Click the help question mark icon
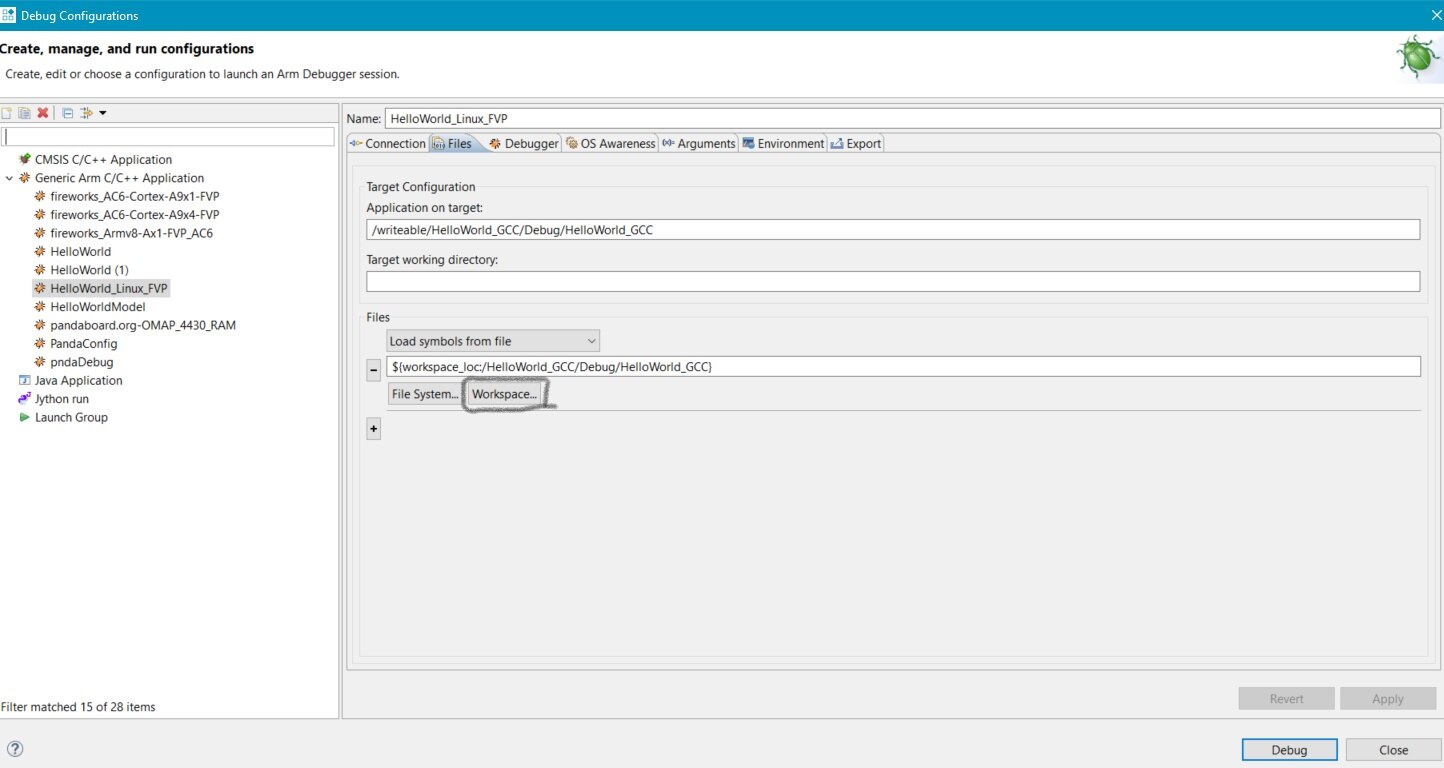The height and width of the screenshot is (768, 1444). 16,748
